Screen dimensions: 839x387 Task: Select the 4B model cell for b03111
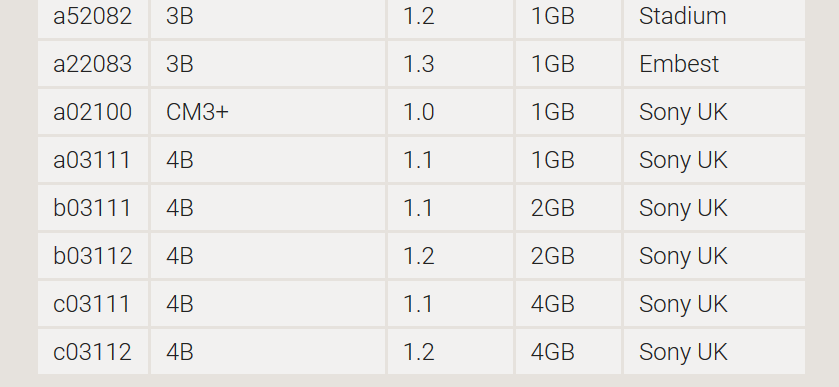point(268,208)
